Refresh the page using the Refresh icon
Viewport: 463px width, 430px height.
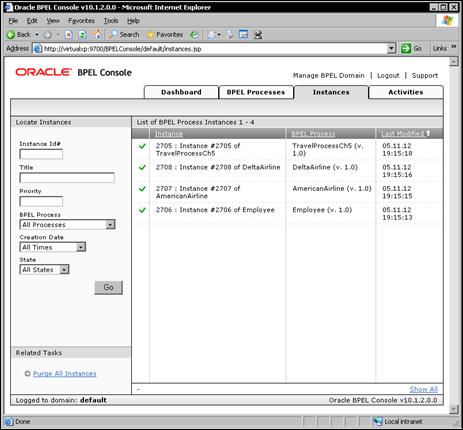coord(83,35)
